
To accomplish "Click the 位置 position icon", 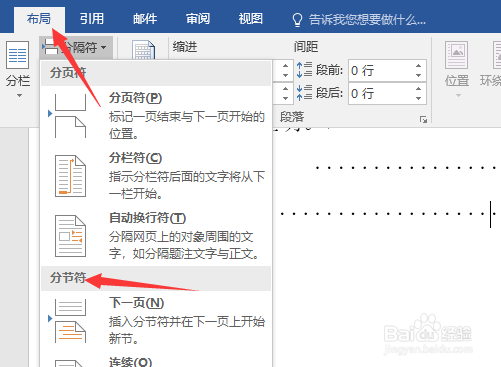I will point(457,55).
